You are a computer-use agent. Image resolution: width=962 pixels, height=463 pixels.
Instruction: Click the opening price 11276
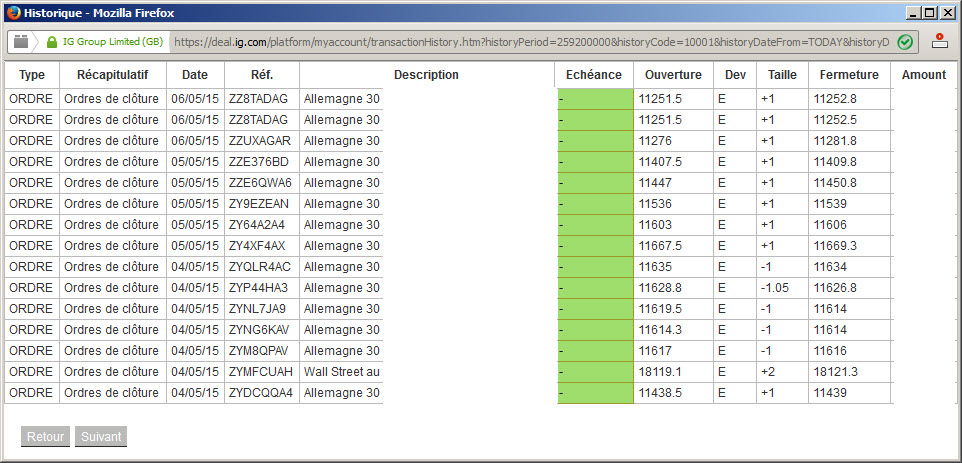[x=655, y=141]
